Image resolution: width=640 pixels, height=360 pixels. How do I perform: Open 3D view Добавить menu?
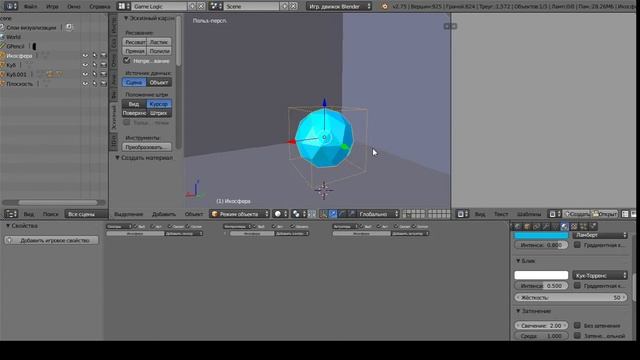pyautogui.click(x=164, y=214)
